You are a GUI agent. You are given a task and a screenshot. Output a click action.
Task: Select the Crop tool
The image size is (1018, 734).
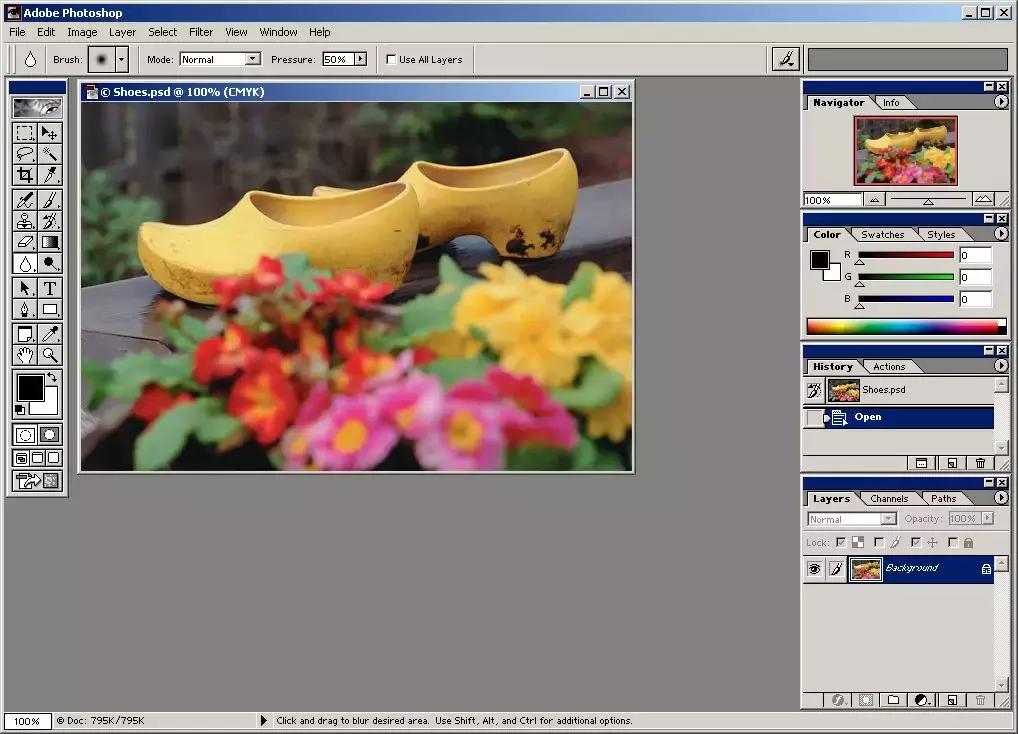25,176
